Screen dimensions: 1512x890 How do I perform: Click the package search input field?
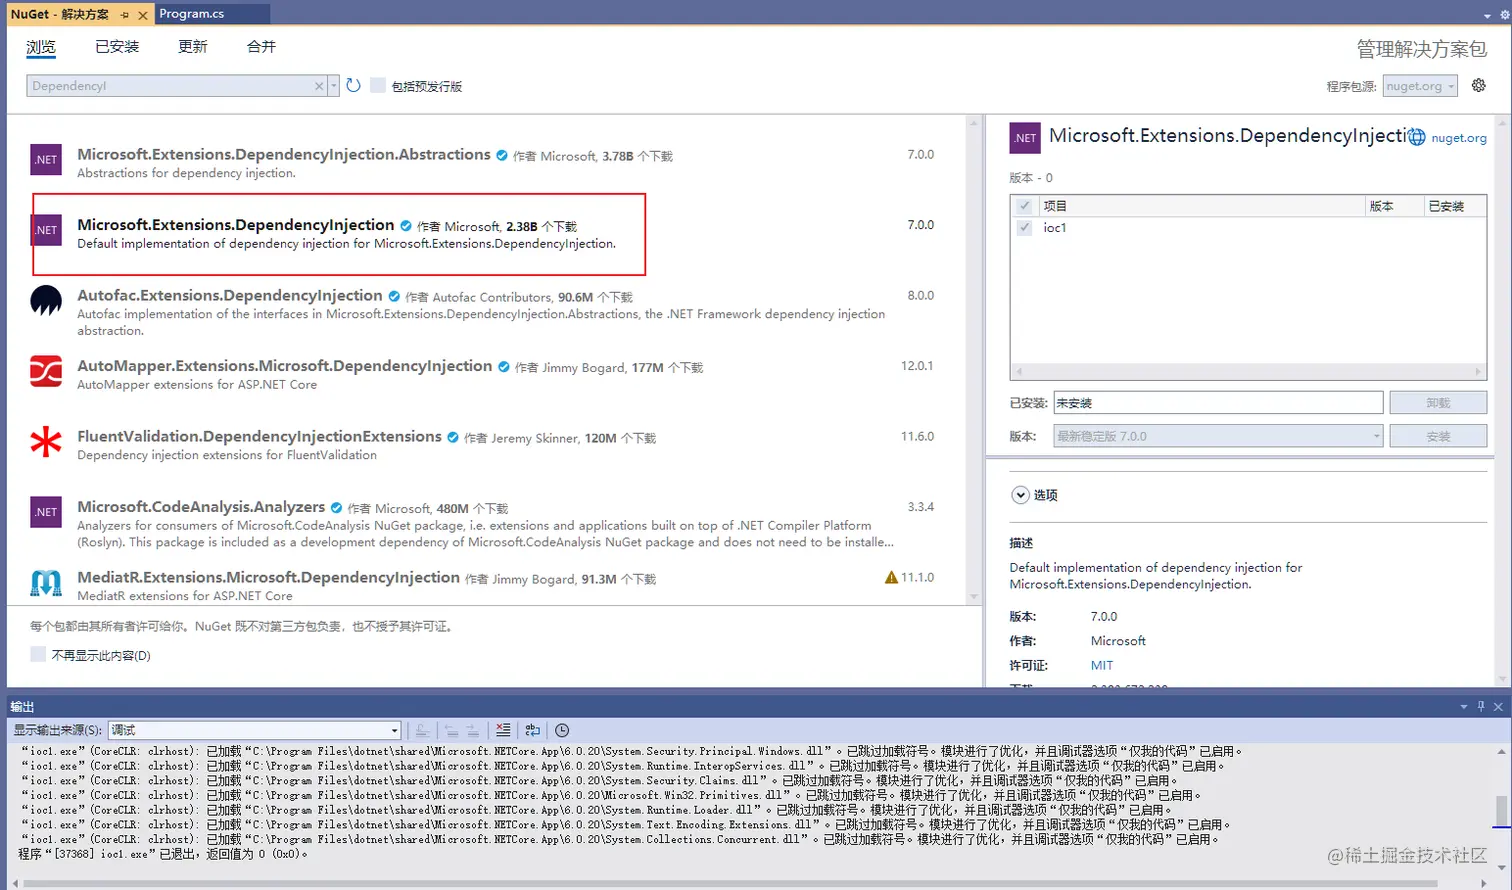point(171,86)
